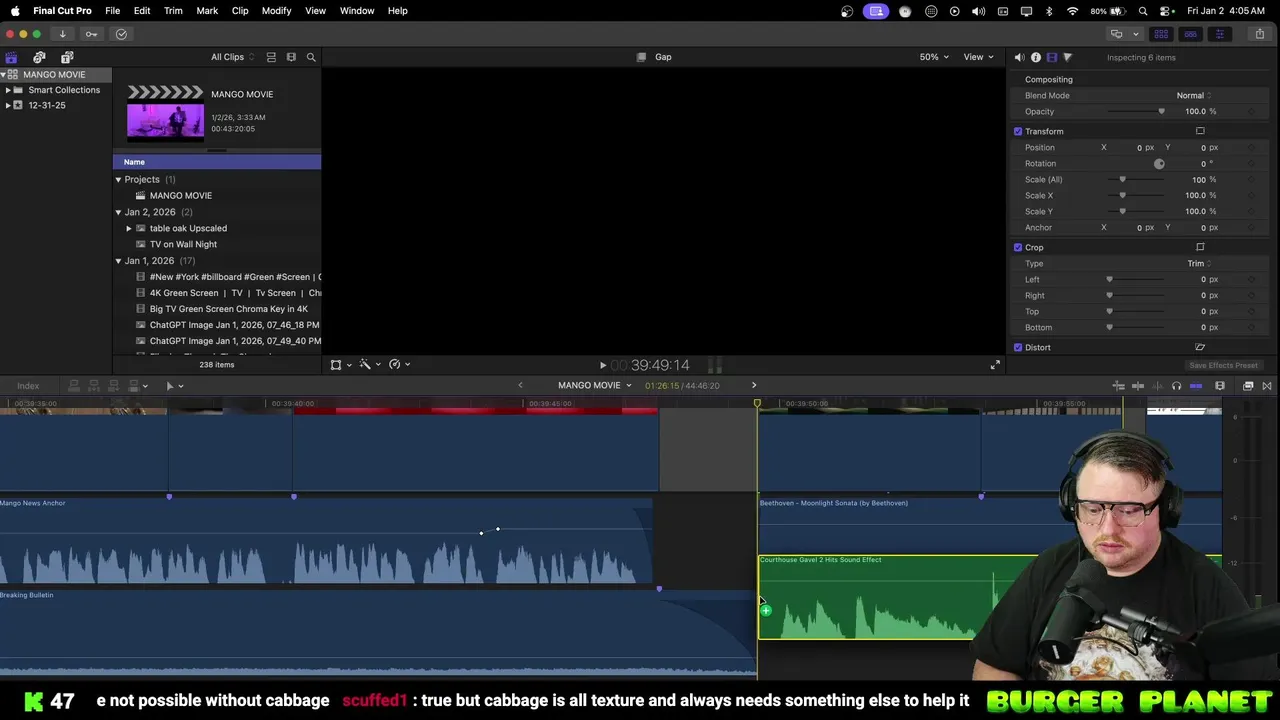
Task: Open the Clip menu
Action: [240, 10]
